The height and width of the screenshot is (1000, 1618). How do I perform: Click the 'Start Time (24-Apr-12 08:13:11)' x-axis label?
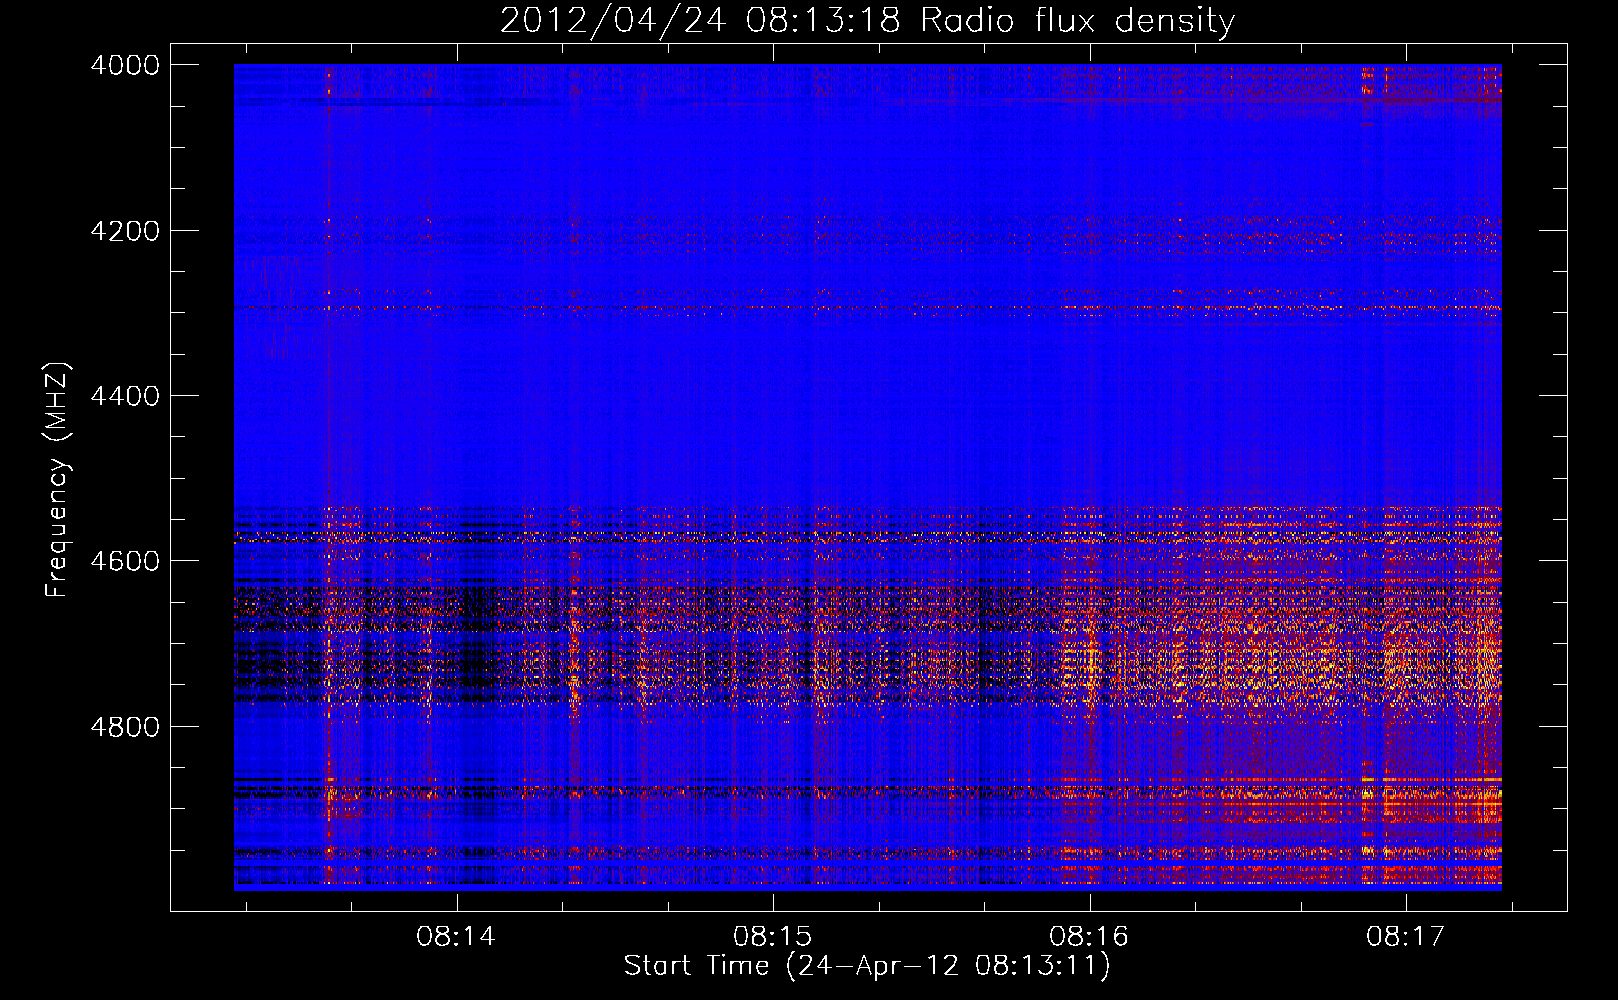(867, 966)
